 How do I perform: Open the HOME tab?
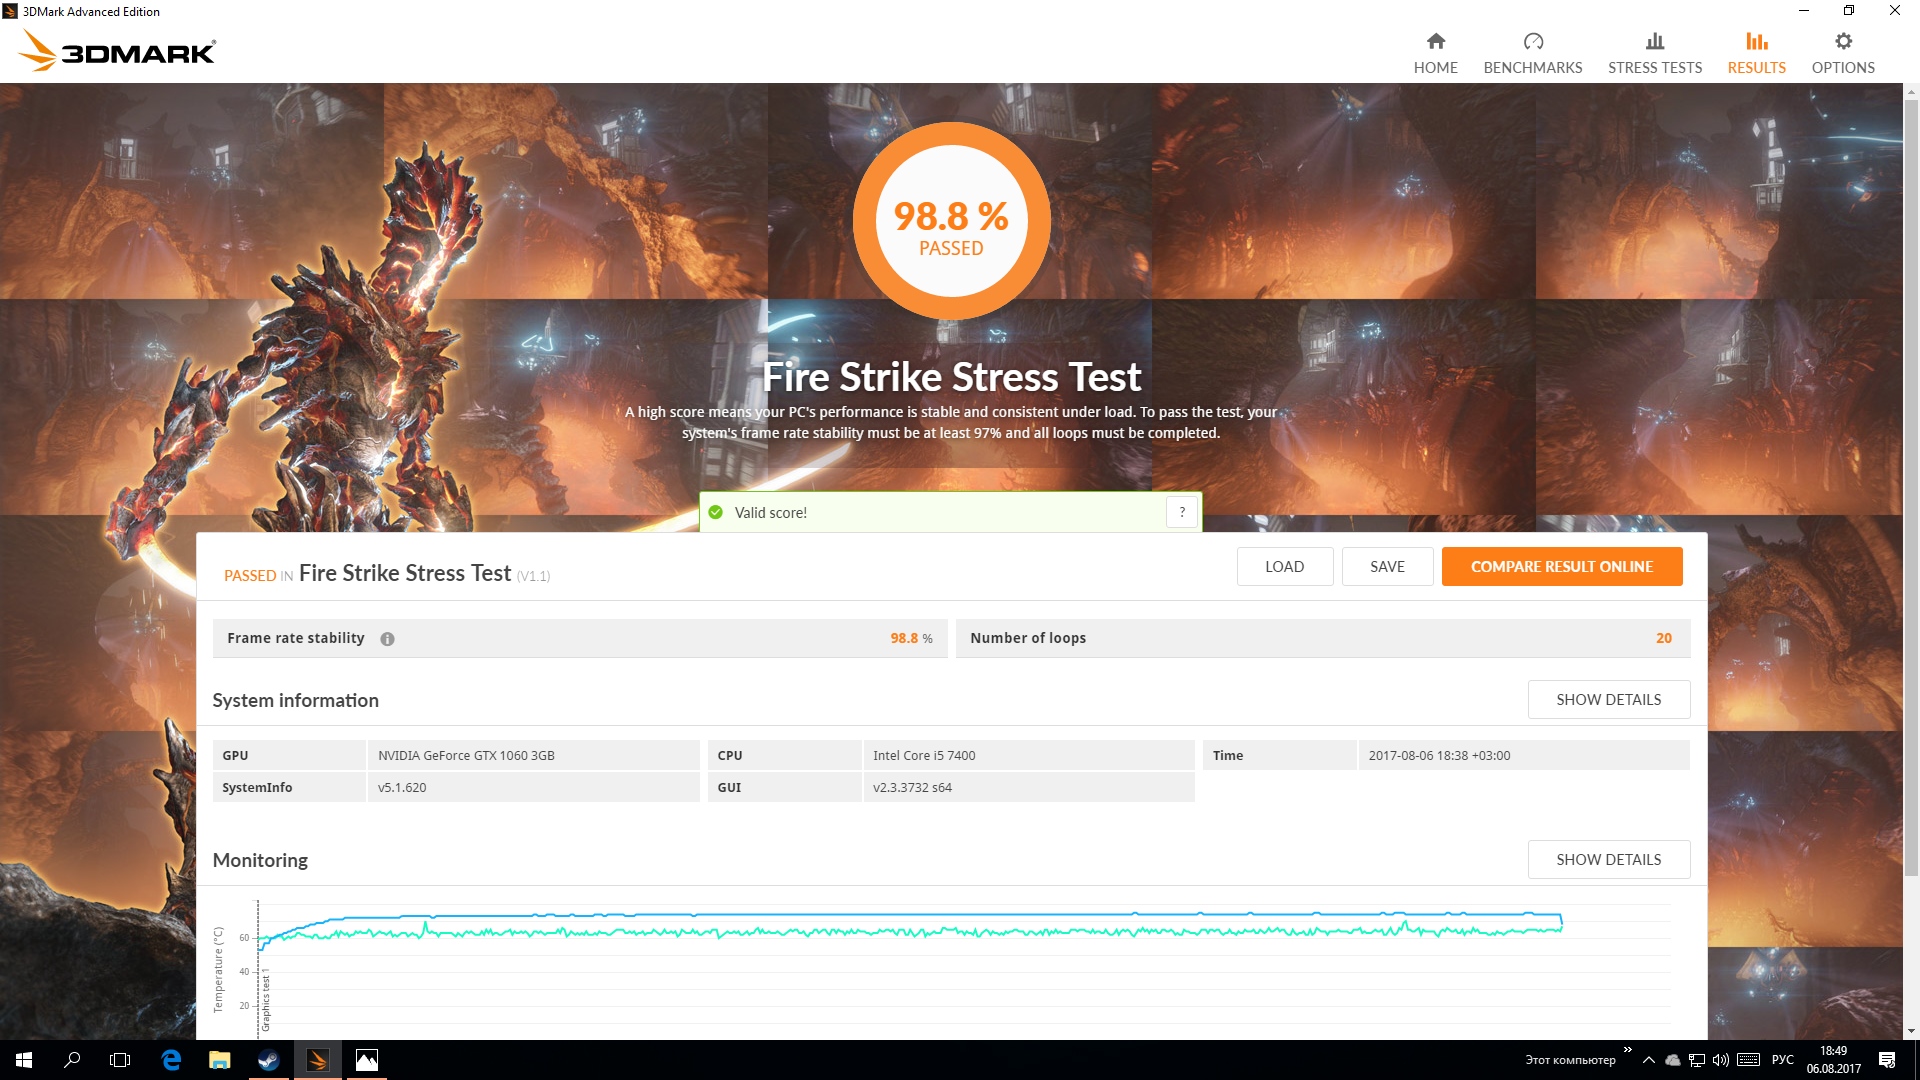(1435, 53)
